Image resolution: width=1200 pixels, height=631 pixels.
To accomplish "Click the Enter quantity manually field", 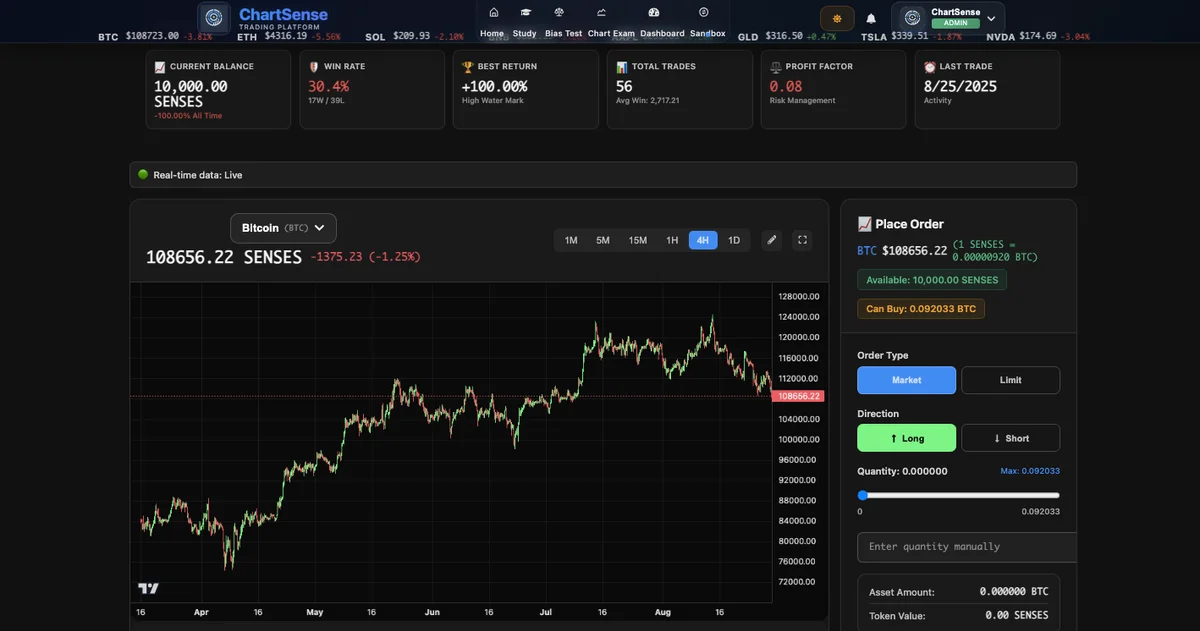I will (x=966, y=547).
